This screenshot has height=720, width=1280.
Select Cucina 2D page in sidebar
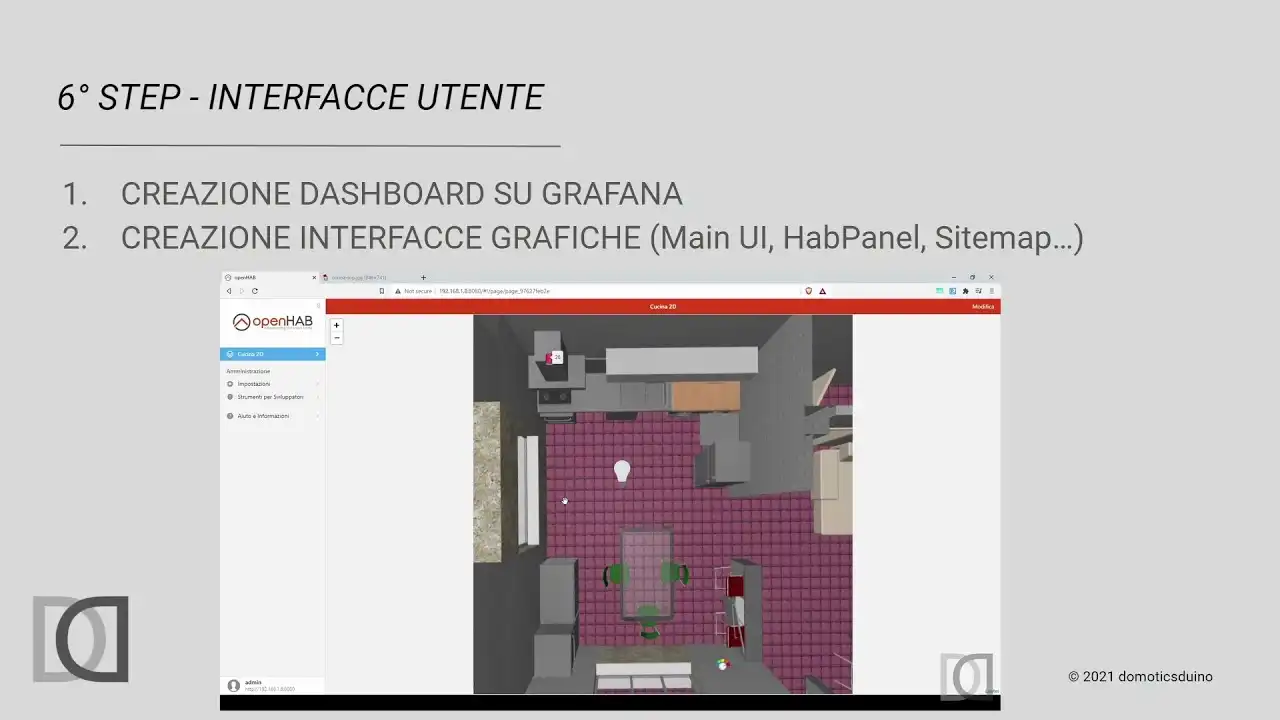coord(271,354)
